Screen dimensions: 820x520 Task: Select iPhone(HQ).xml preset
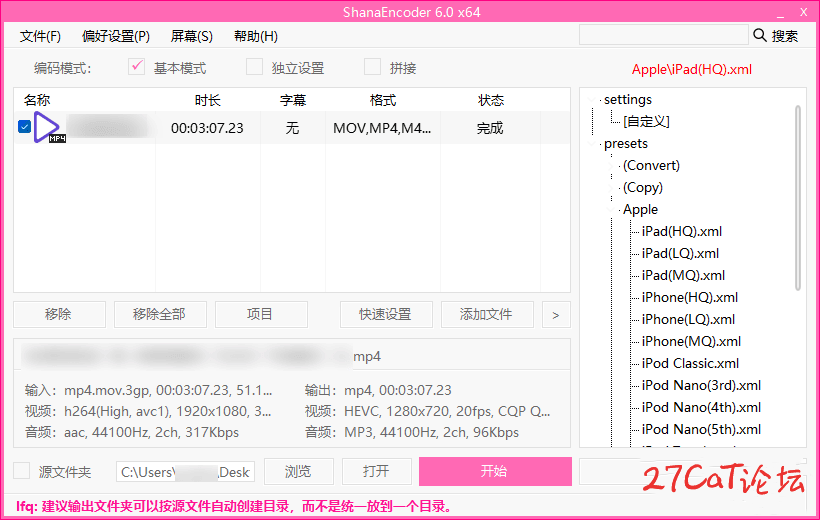[689, 297]
